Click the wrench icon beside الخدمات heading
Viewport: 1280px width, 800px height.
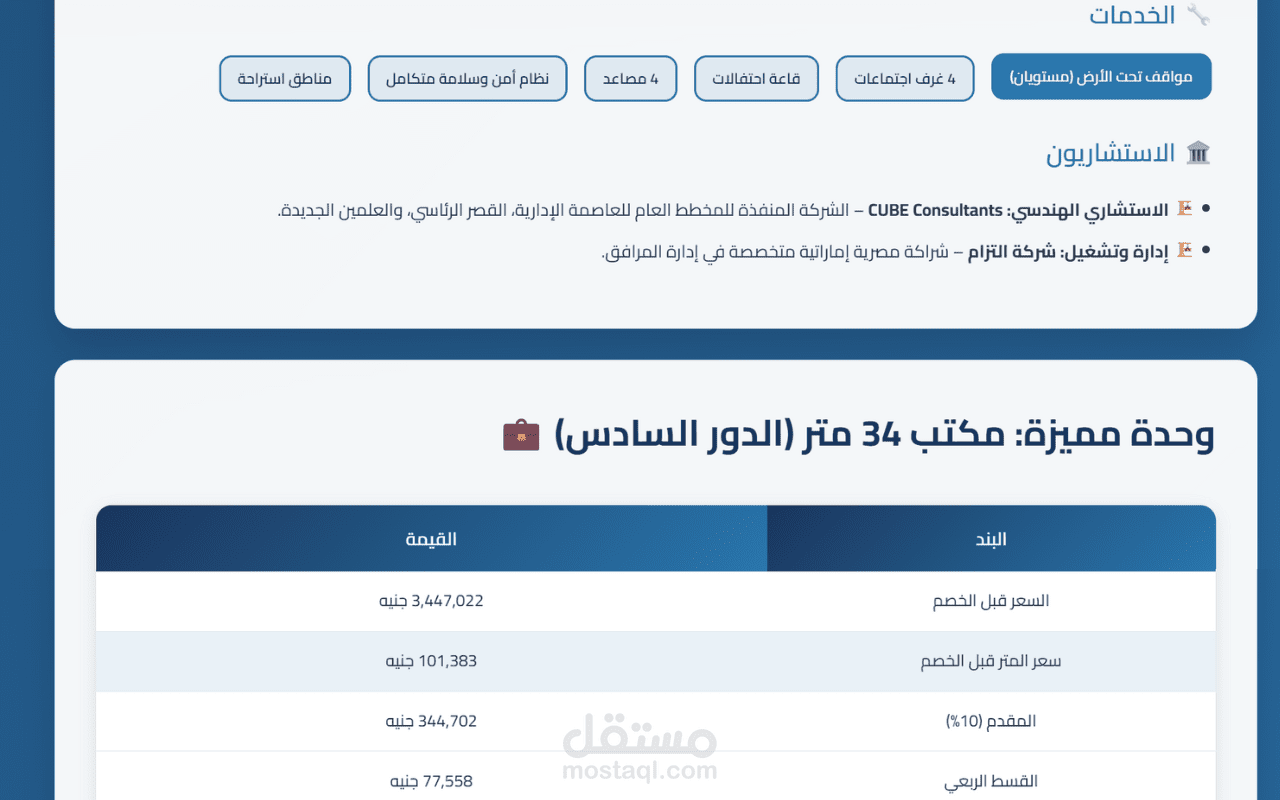click(x=1198, y=15)
